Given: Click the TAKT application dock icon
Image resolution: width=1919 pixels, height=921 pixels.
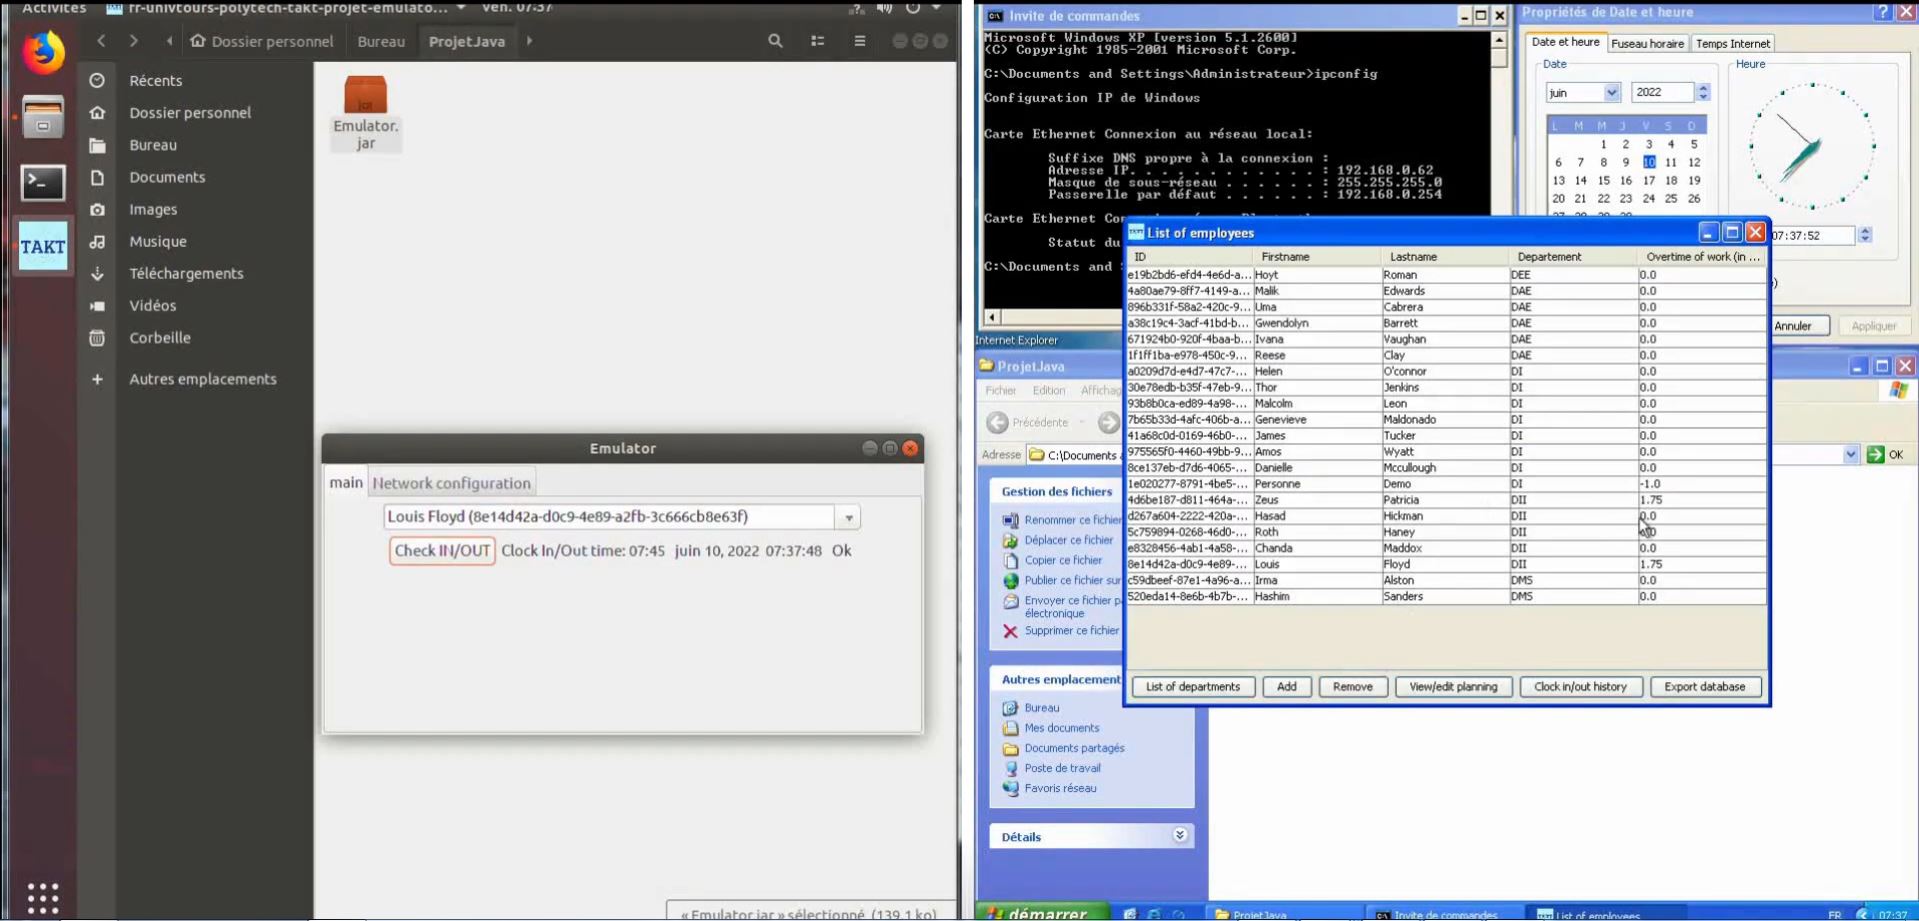Looking at the screenshot, I should (43, 247).
